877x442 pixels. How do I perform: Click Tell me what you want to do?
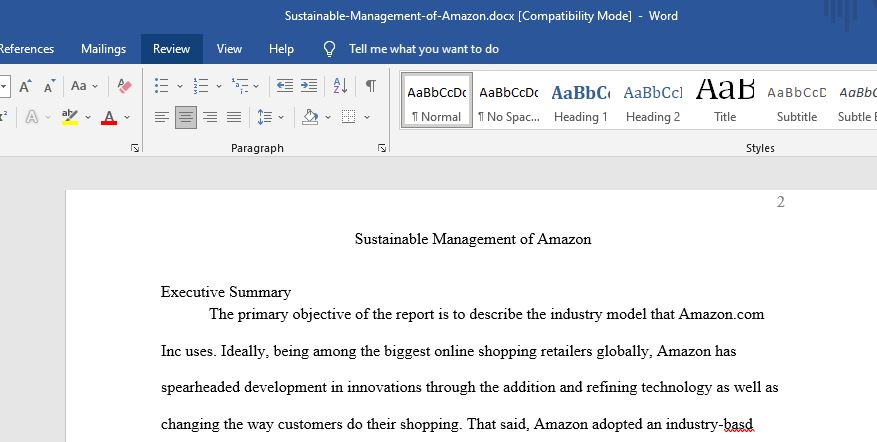[423, 49]
